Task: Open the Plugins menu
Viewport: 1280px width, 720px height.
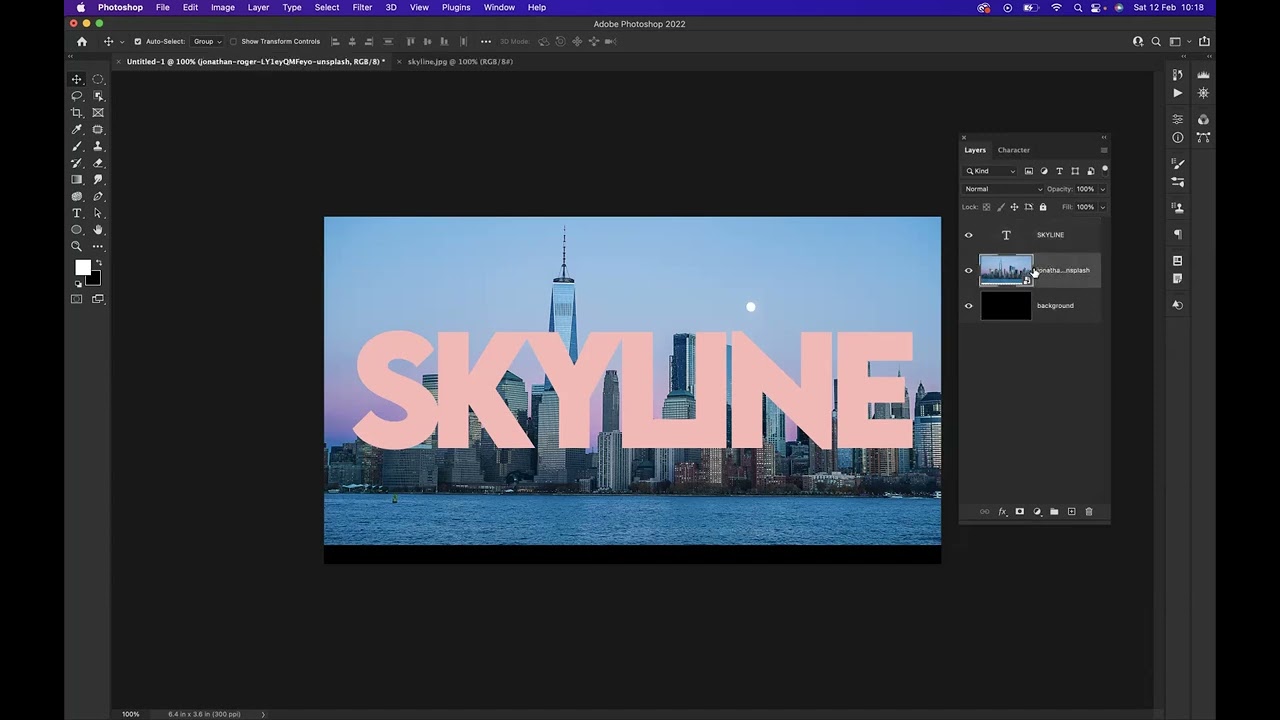Action: pyautogui.click(x=456, y=7)
